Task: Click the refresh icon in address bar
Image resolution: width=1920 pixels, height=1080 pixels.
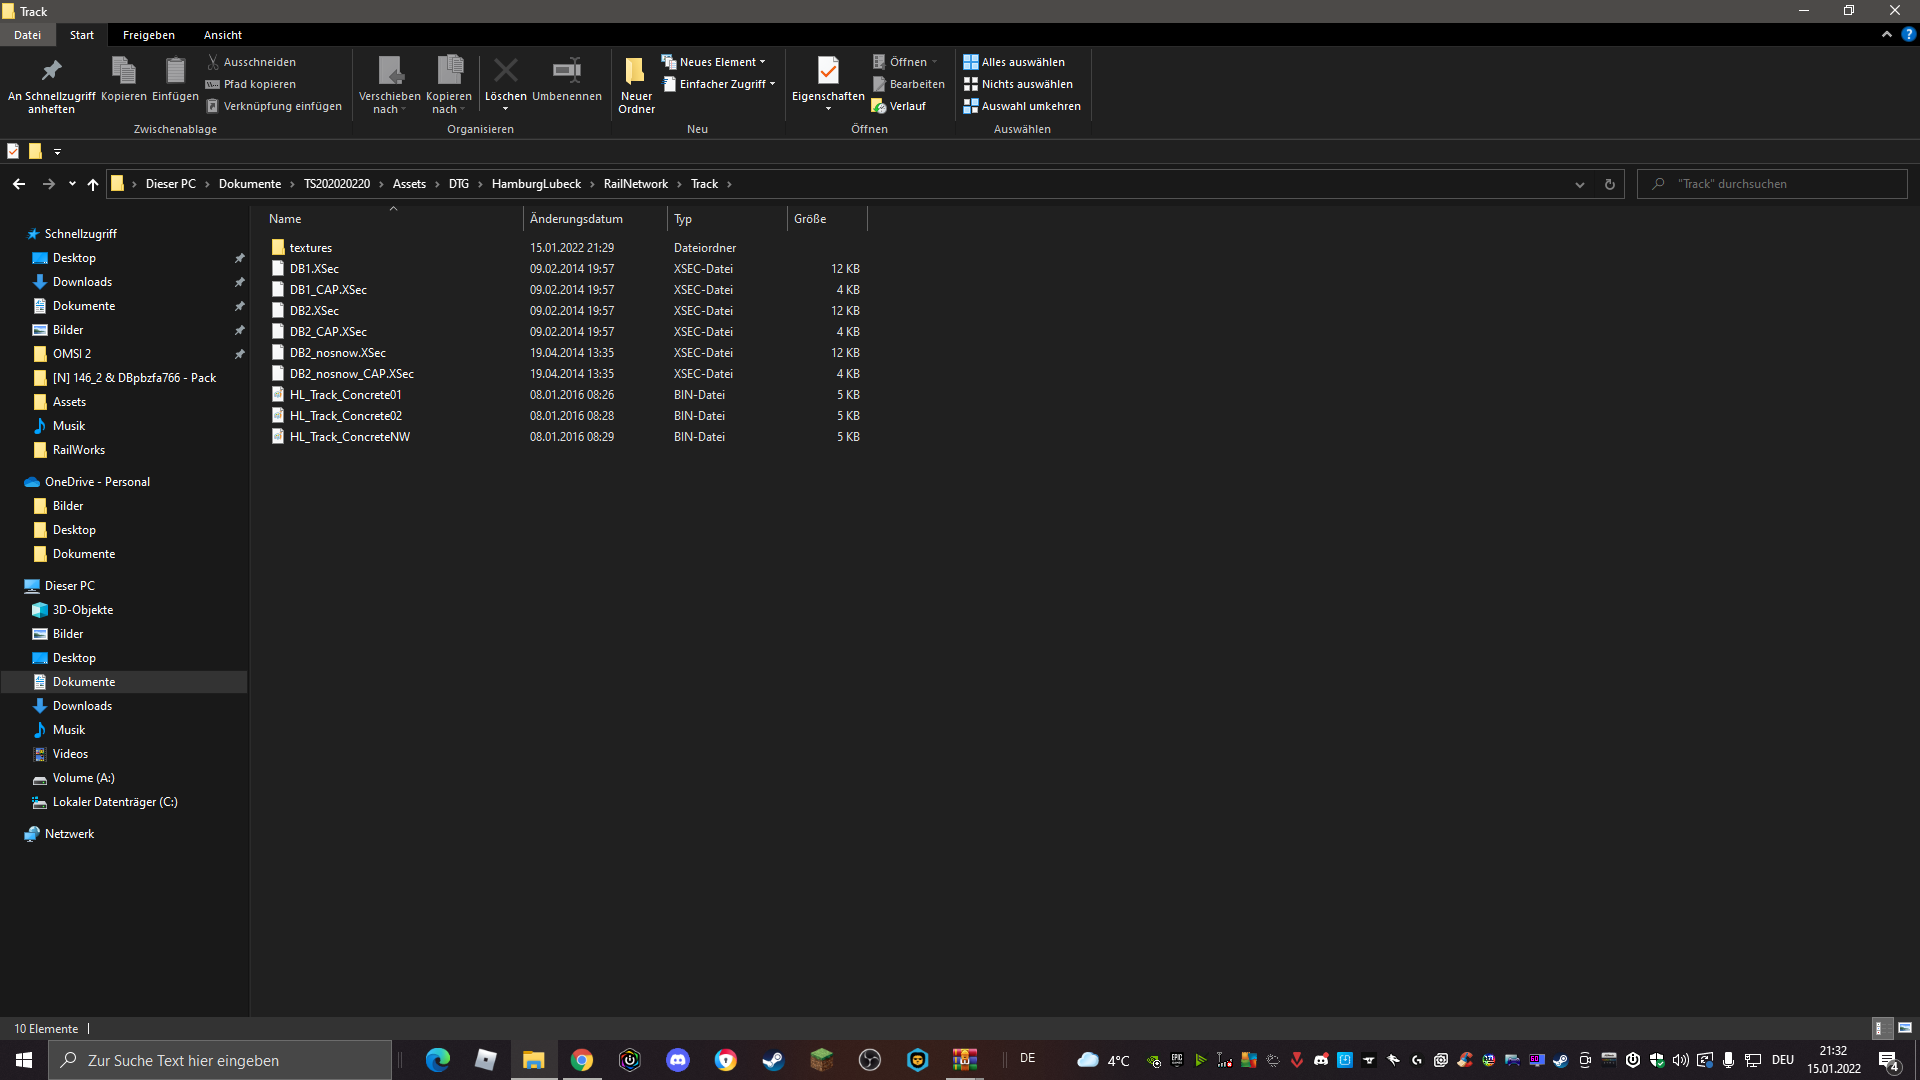Action: (1609, 184)
